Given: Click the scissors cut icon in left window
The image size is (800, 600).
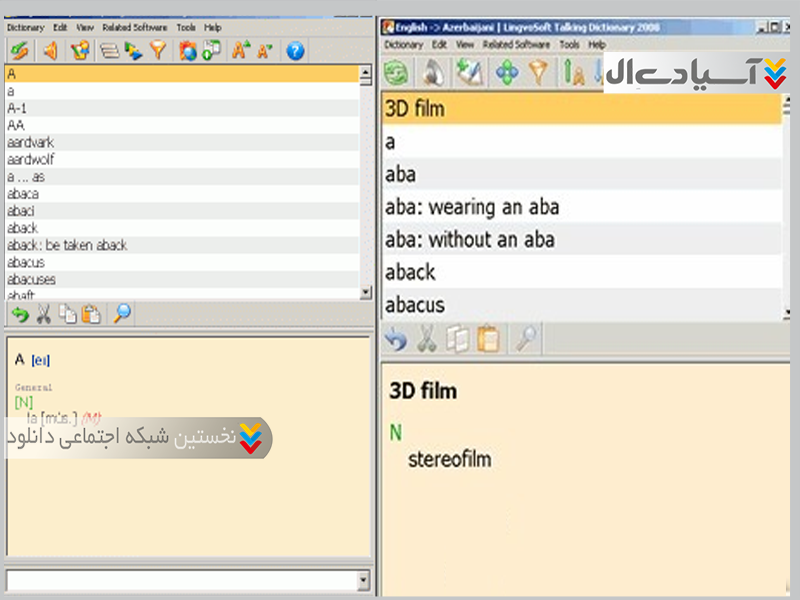Looking at the screenshot, I should [x=44, y=314].
